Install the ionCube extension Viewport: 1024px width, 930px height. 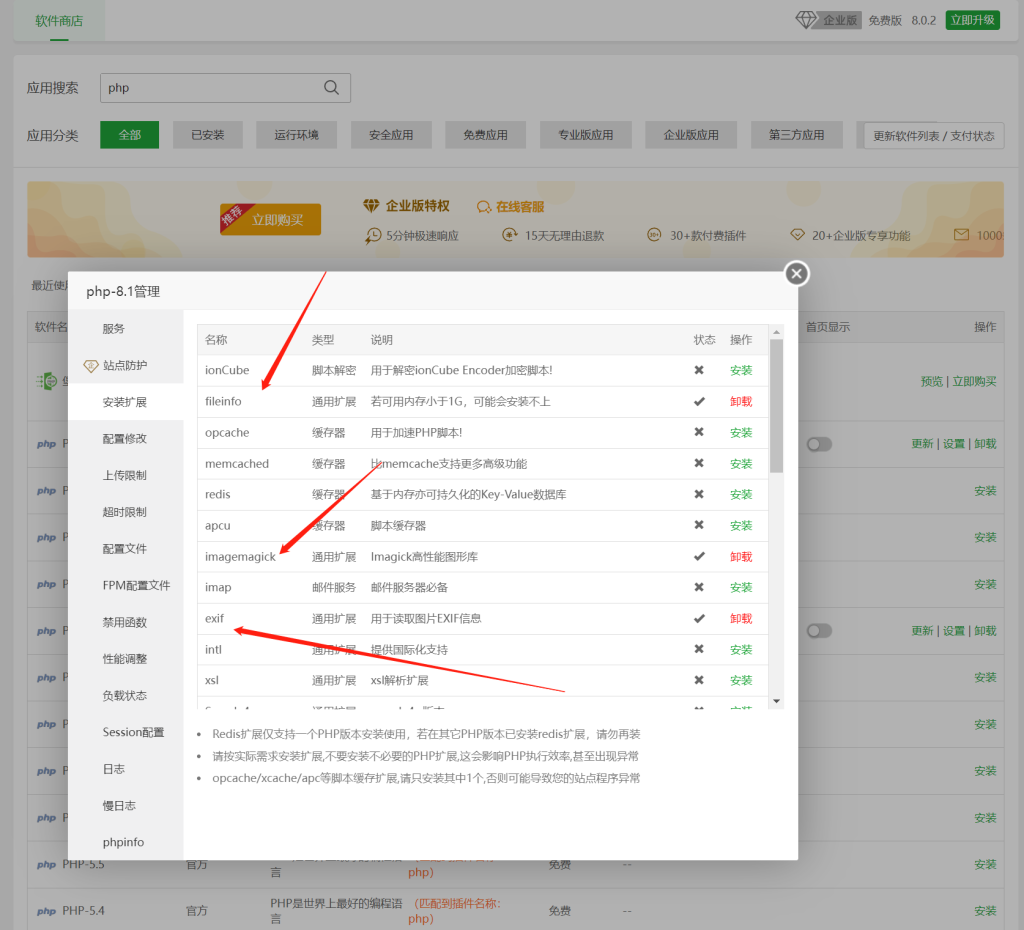[741, 369]
